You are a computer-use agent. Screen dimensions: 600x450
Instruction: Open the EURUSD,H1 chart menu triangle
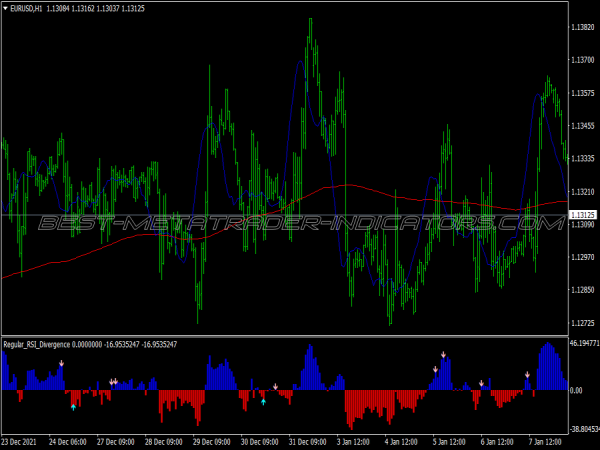(5, 8)
